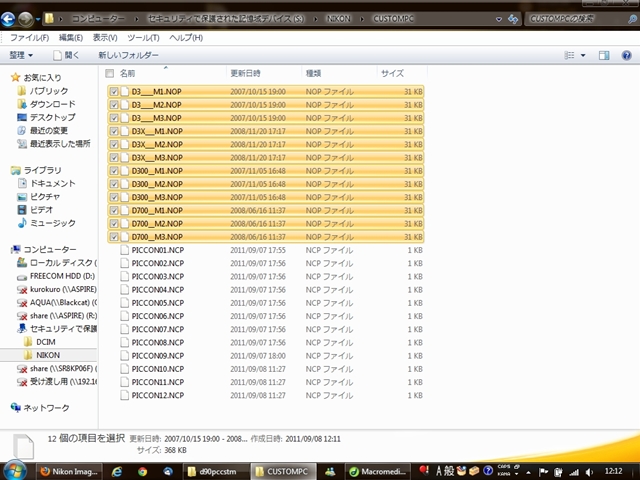Collapse the コンピューター tree node
The image size is (640, 480).
click(x=13, y=249)
